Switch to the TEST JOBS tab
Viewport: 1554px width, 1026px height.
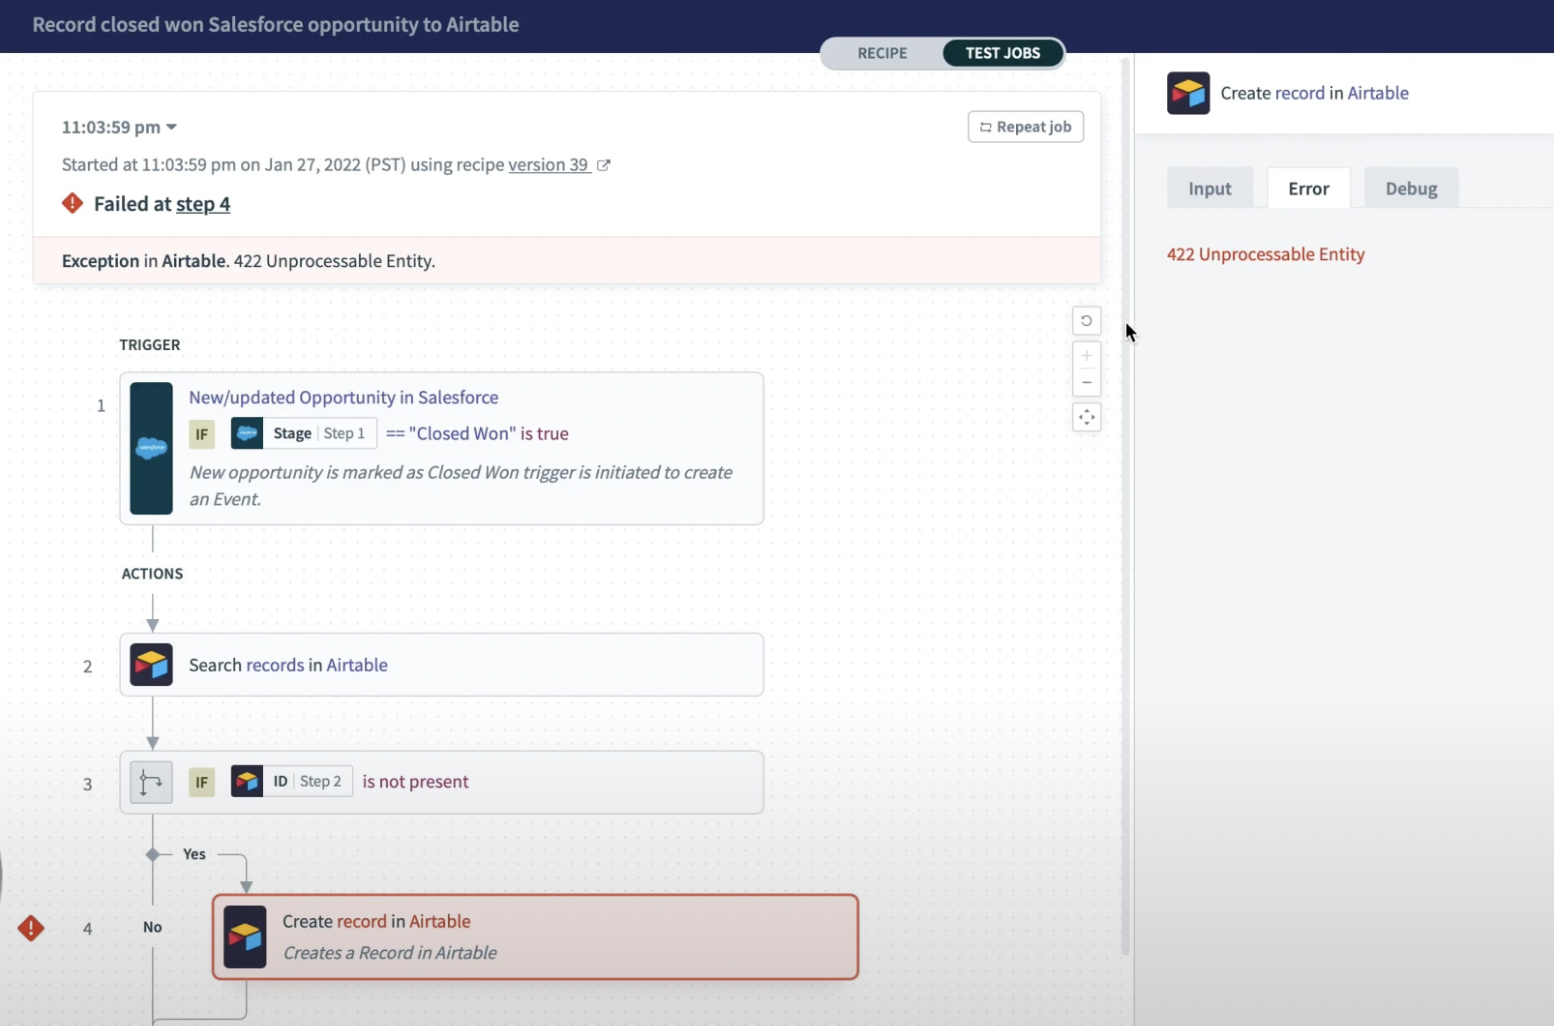(1002, 53)
